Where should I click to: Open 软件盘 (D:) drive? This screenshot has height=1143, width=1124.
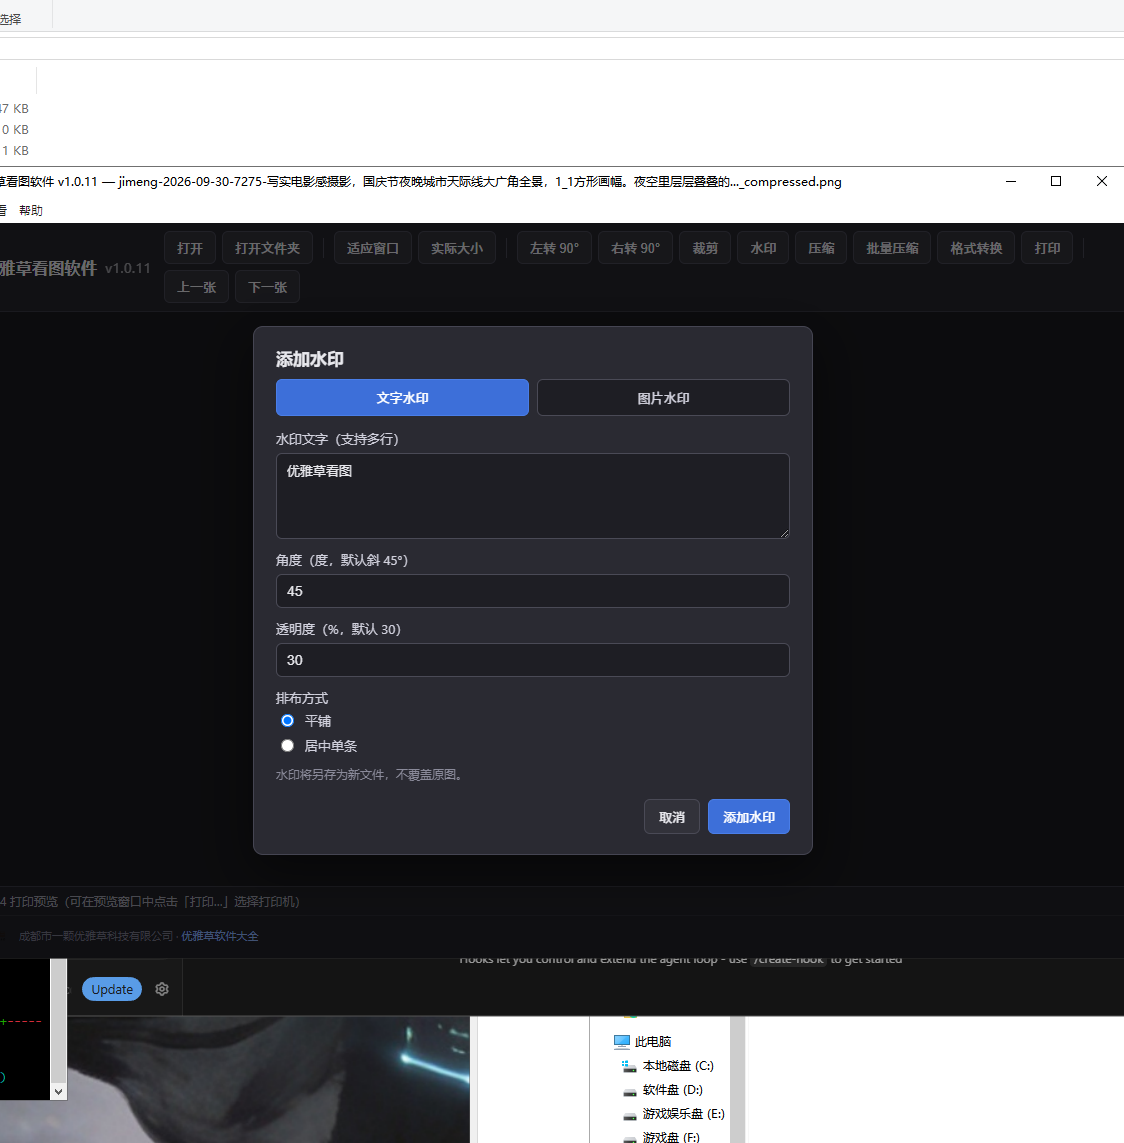pyautogui.click(x=663, y=1090)
